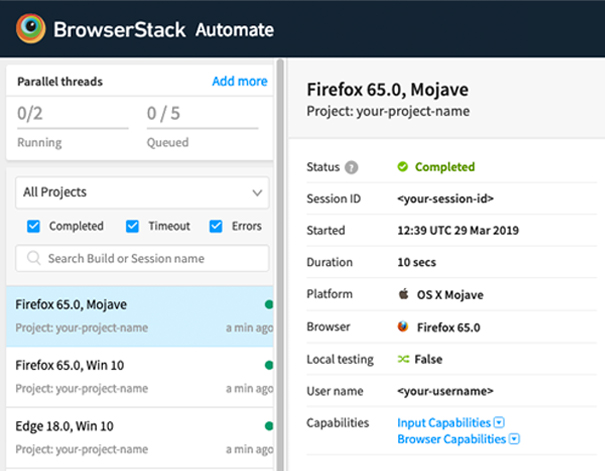Click the 12:39 UTC 29 Mar 2019 start time
Screen dimensions: 605x471
(x=458, y=230)
